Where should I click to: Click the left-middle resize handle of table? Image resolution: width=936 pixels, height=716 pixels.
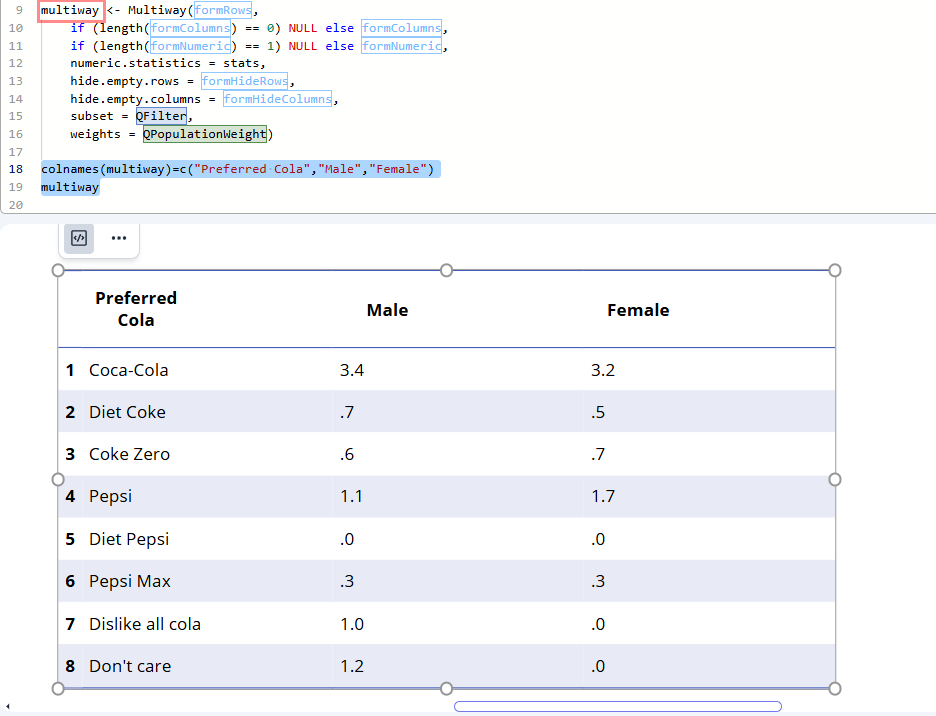[x=58, y=480]
